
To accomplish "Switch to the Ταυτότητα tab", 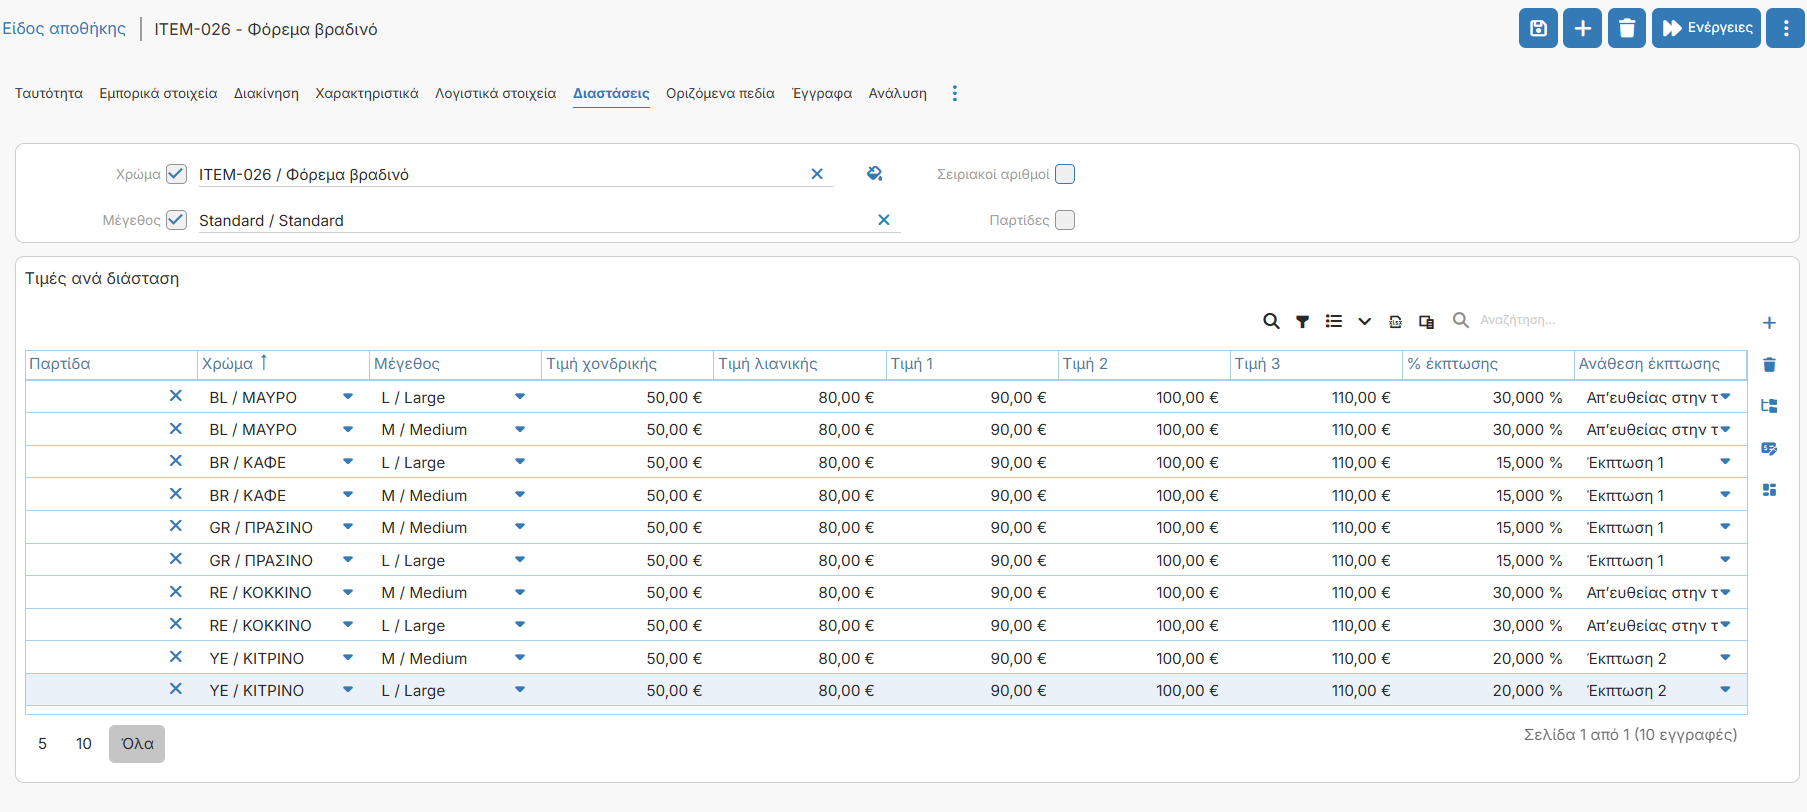I will (x=49, y=93).
